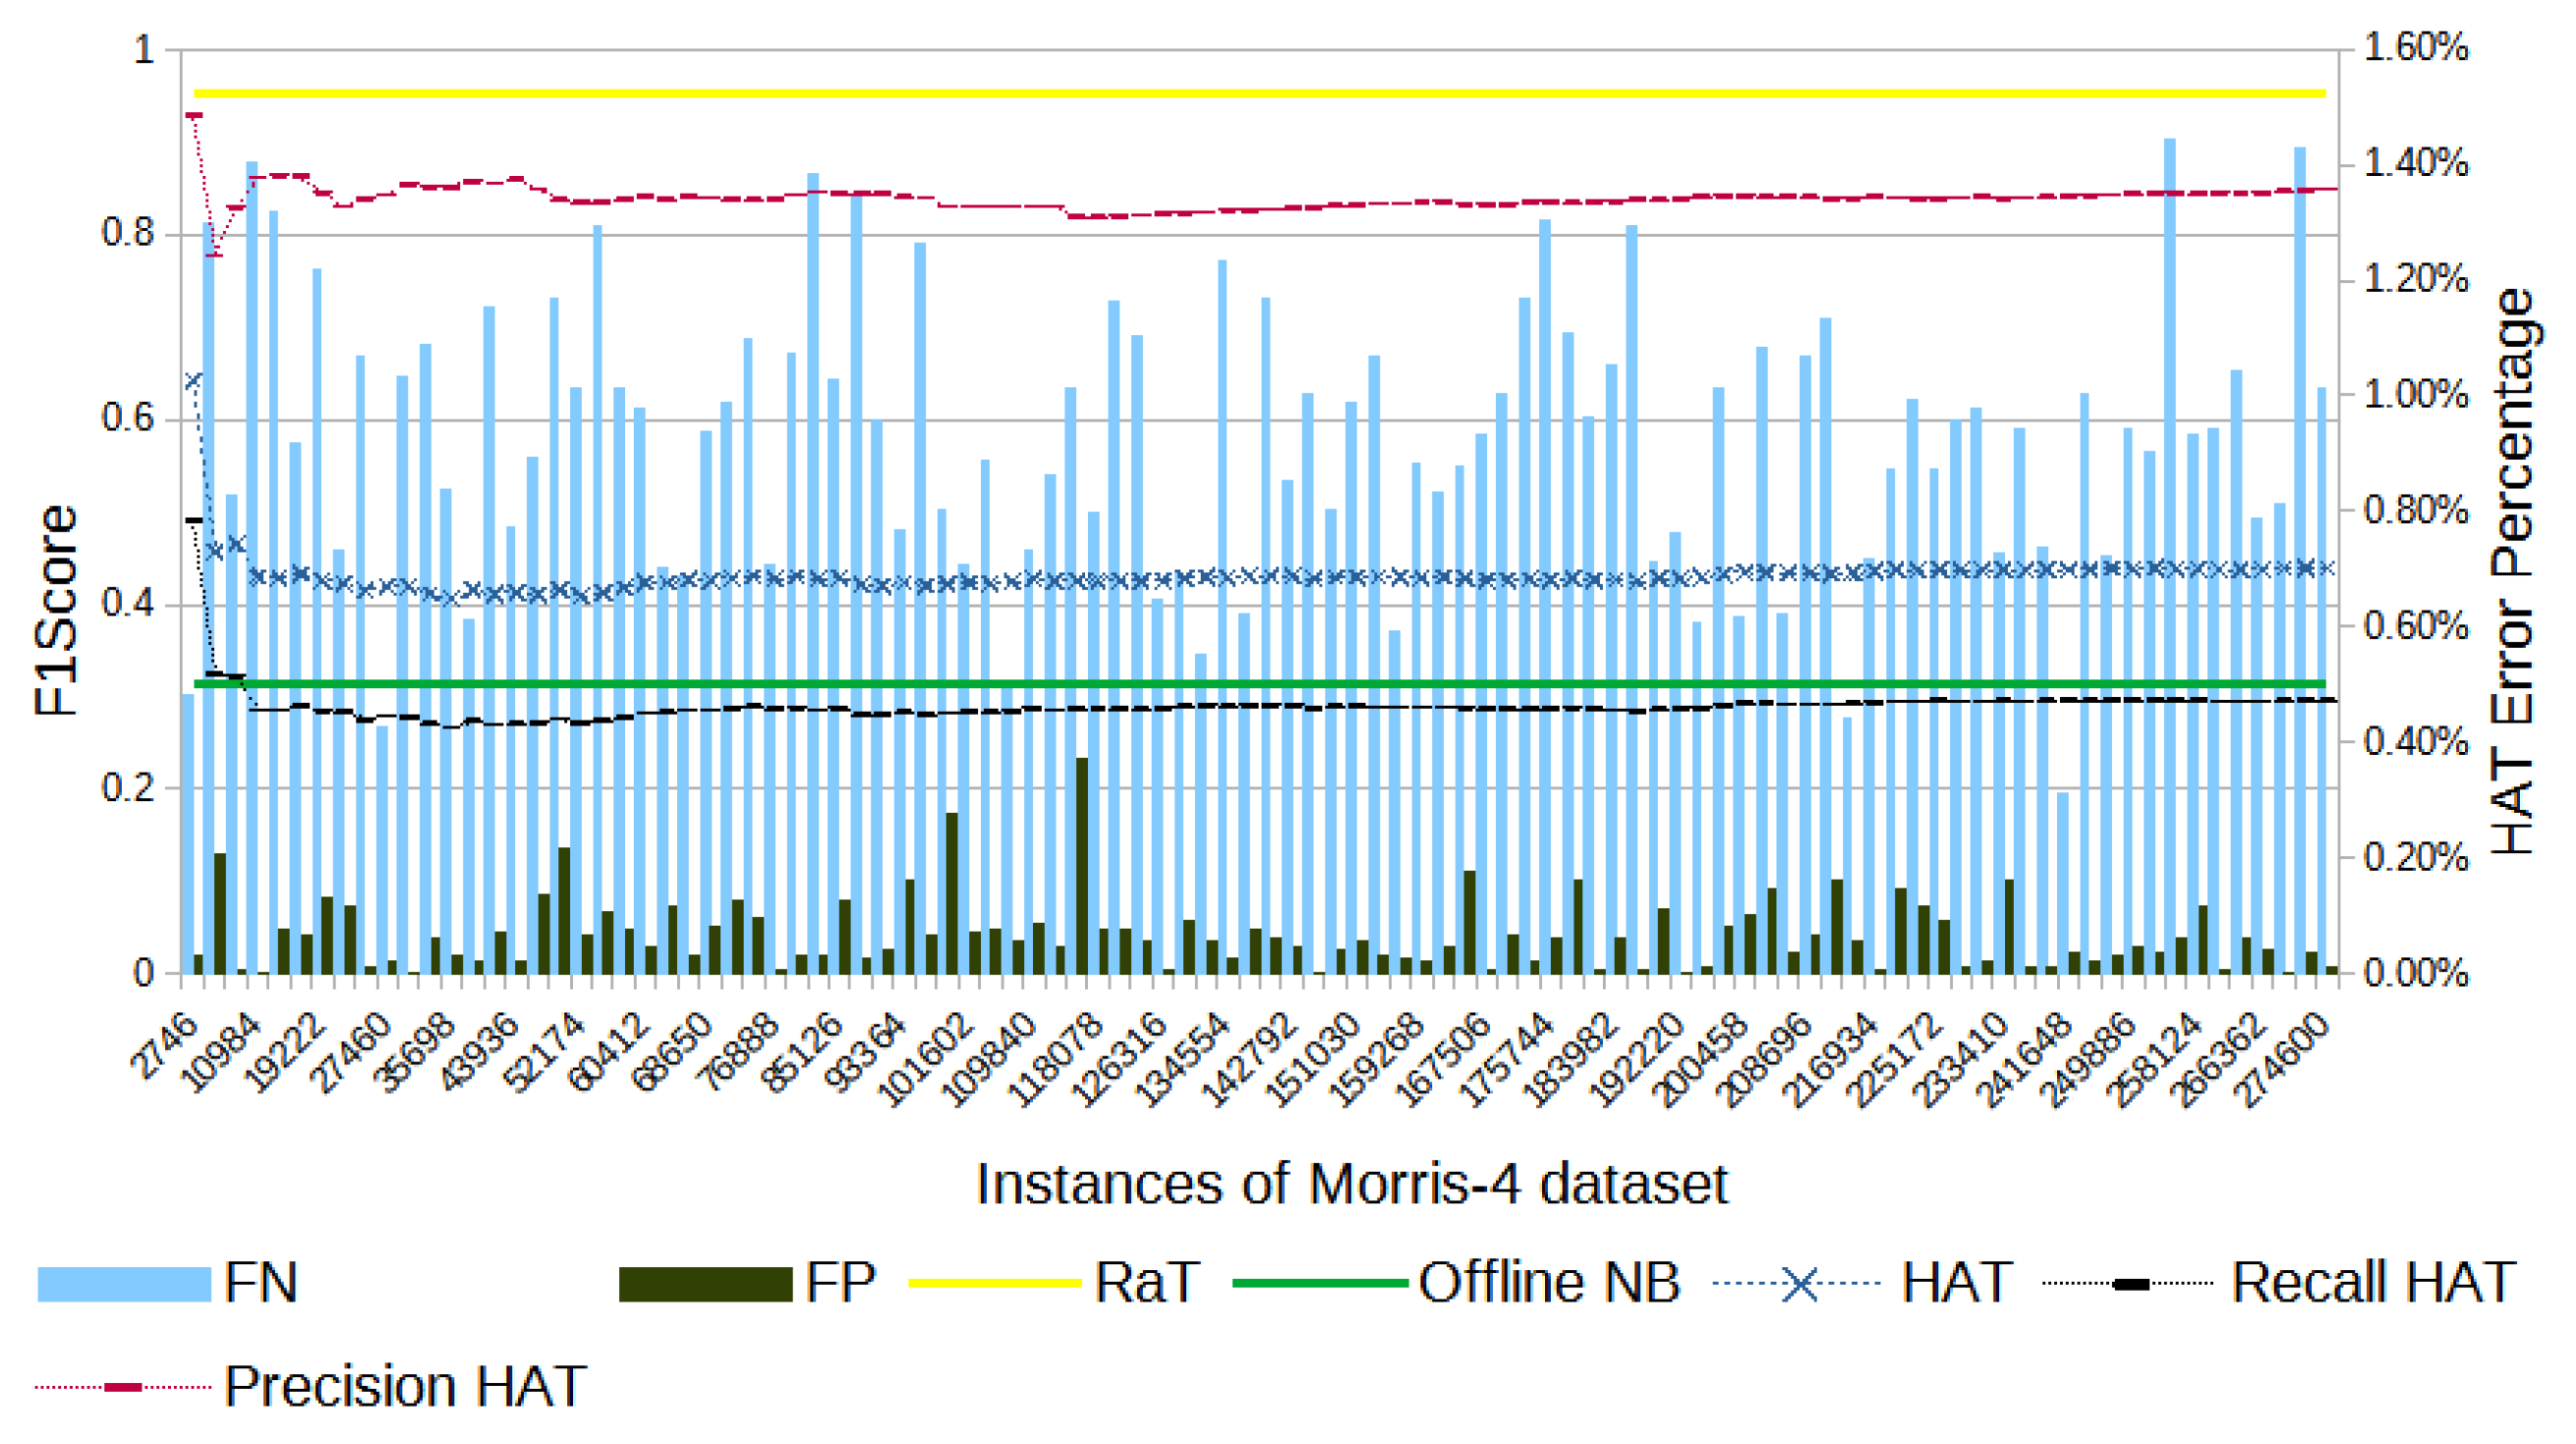Click the red Precision HAT legend marker
This screenshot has width=2576, height=1444.
click(124, 1387)
